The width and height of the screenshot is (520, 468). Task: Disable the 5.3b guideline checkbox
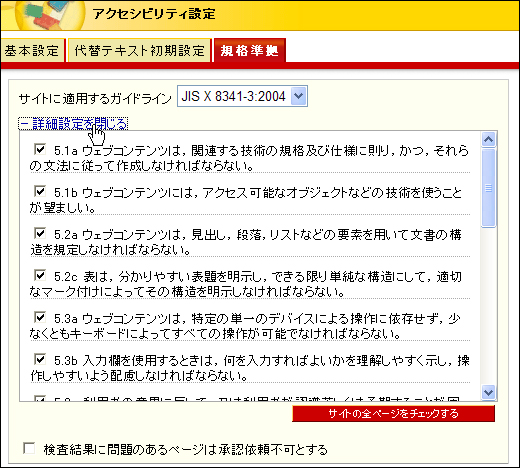tap(40, 359)
